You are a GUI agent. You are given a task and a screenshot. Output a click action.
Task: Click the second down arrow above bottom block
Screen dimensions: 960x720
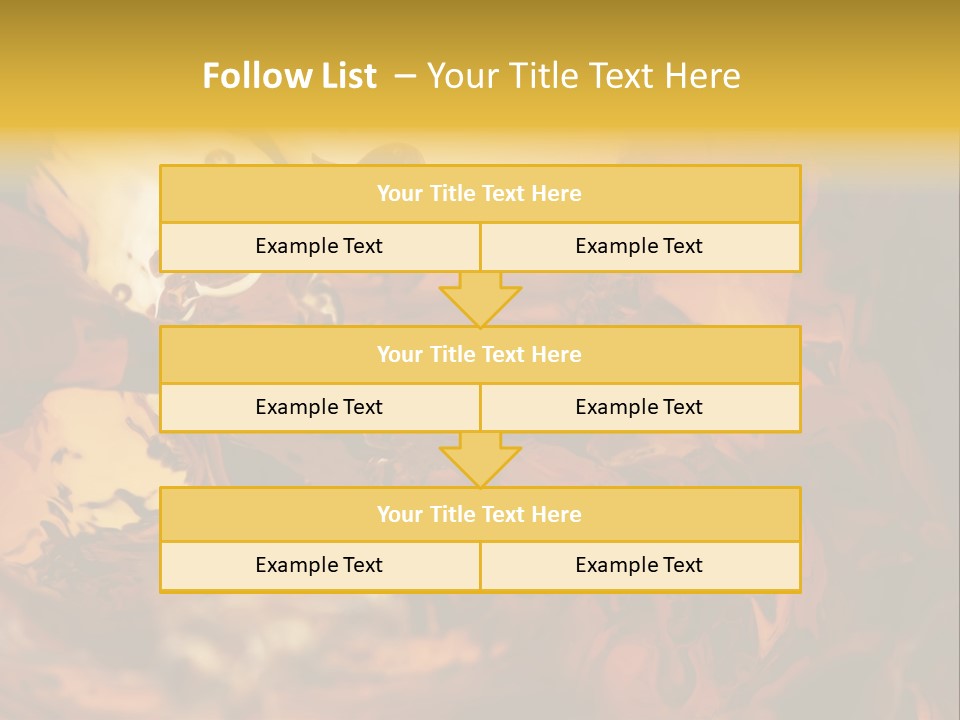point(480,462)
